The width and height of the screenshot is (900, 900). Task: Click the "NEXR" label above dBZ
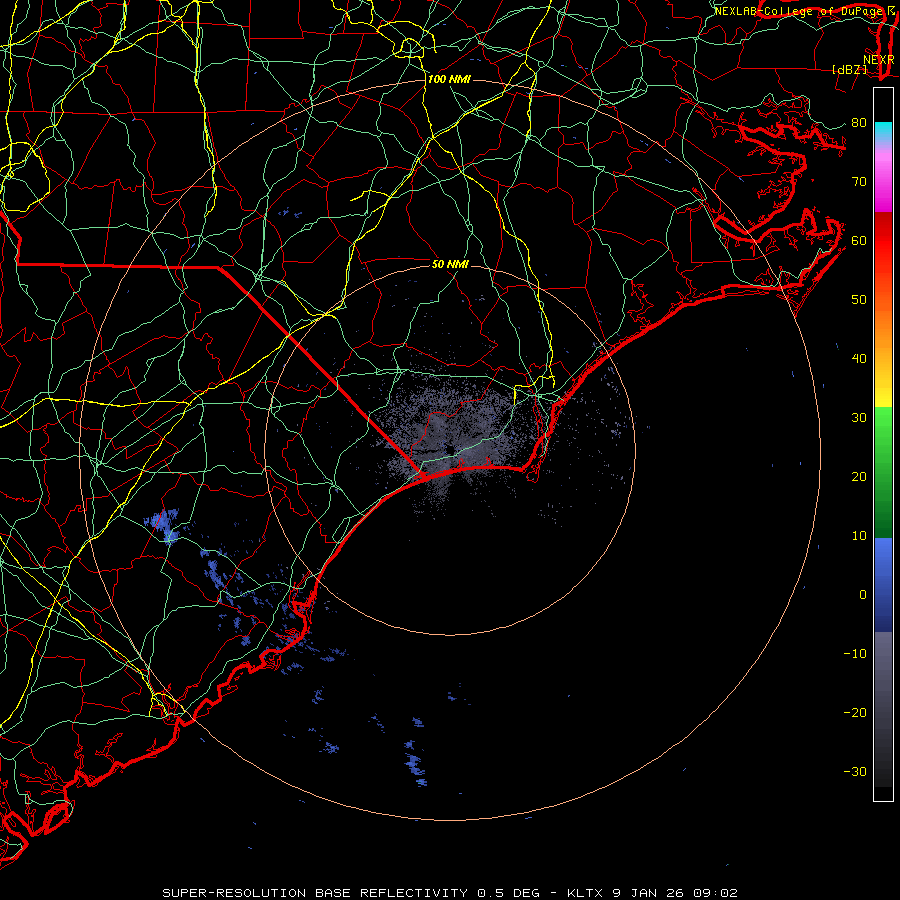tap(879, 59)
